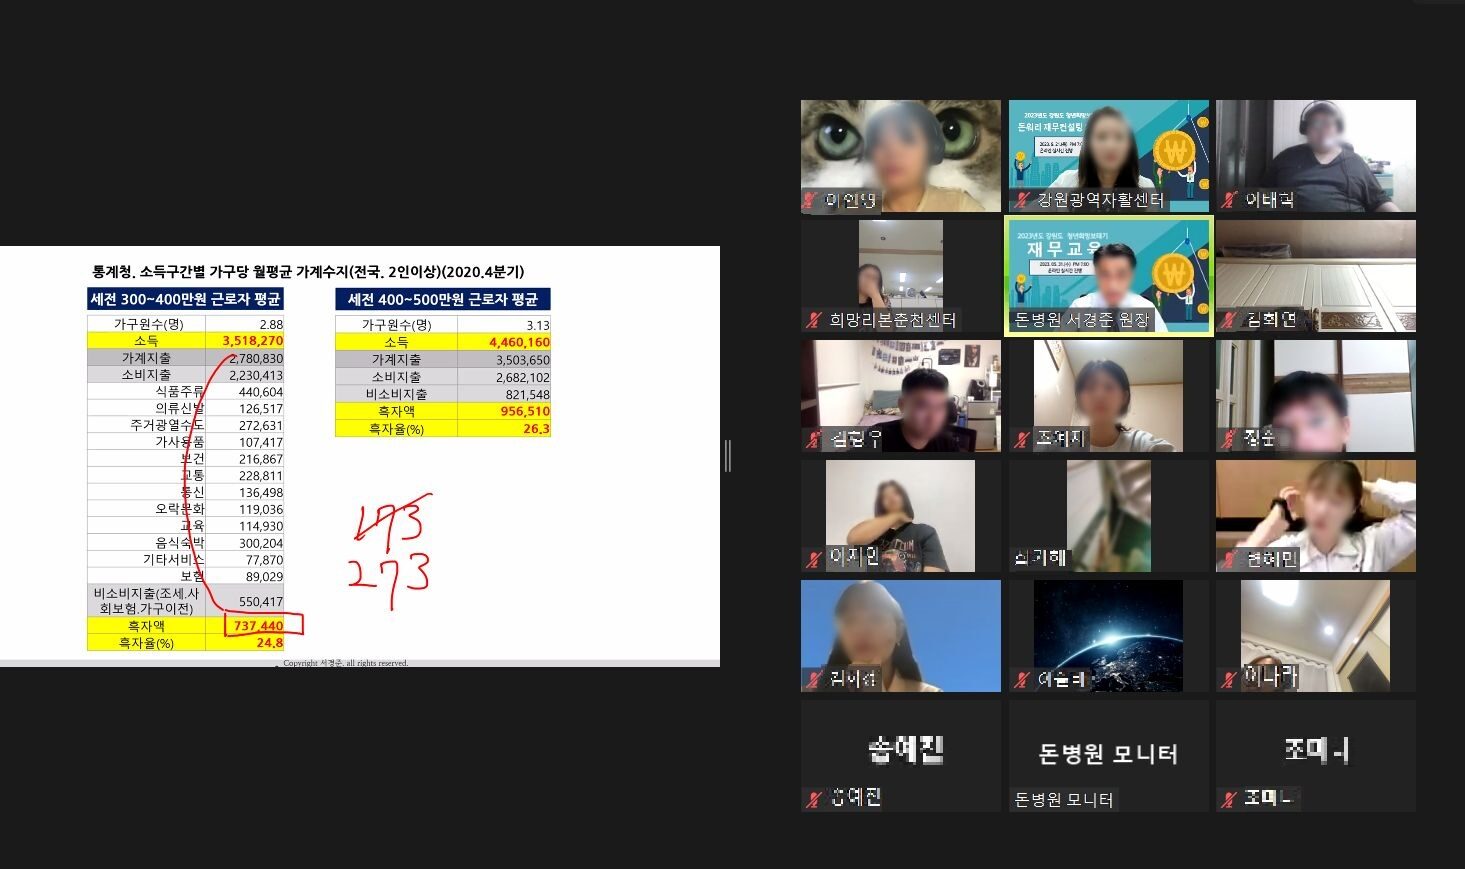The width and height of the screenshot is (1465, 869).
Task: Click muted mic icon on 김희연 tile
Action: click(x=1228, y=321)
